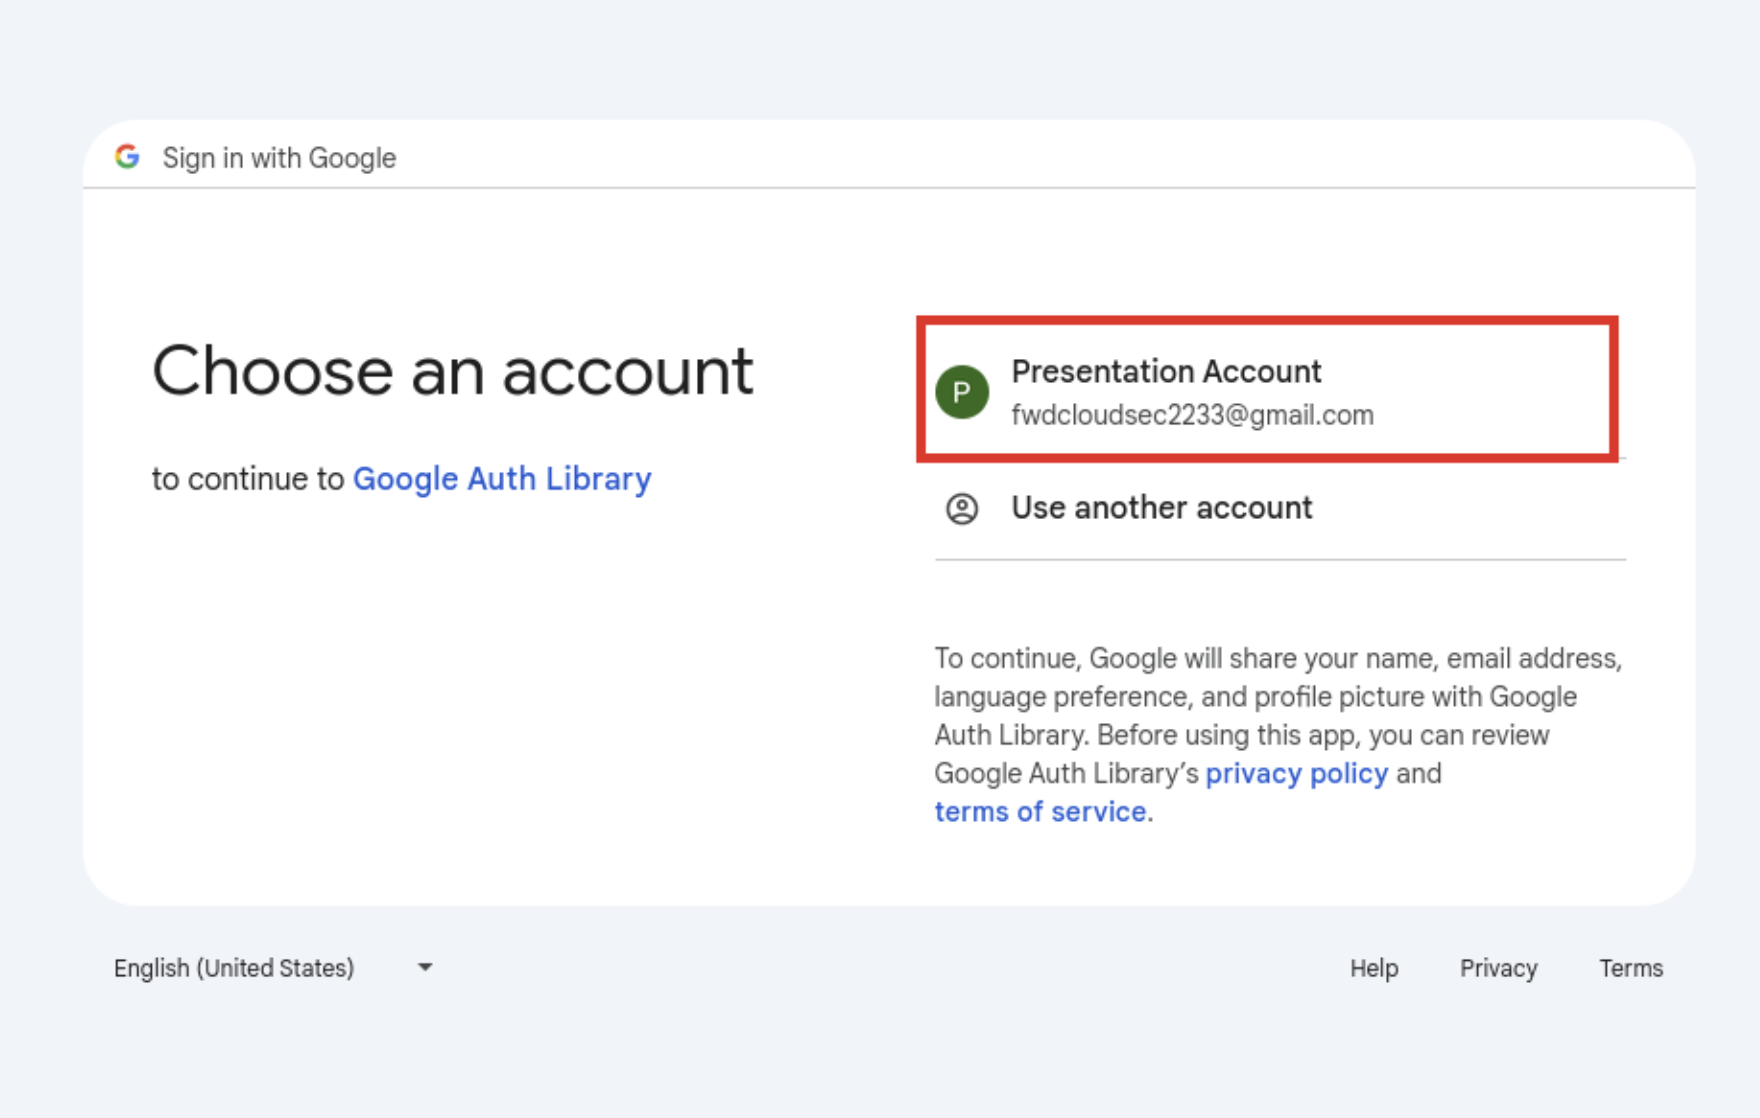Click the language selector dropdown arrow
Image resolution: width=1760 pixels, height=1118 pixels.
[x=425, y=967]
